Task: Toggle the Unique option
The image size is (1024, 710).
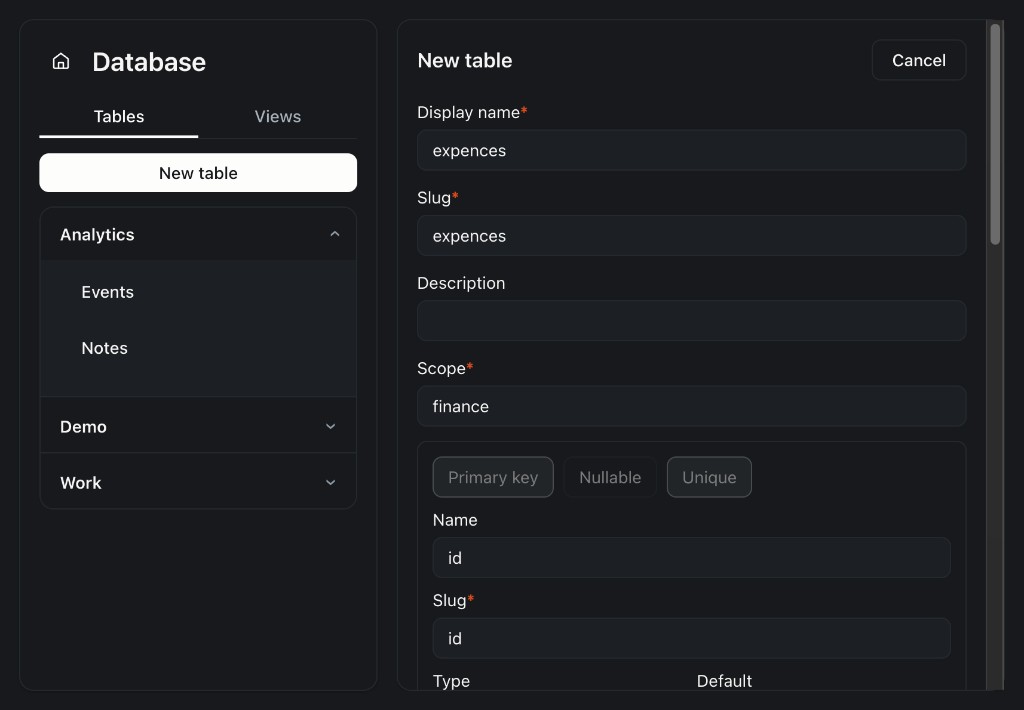Action: pos(709,477)
